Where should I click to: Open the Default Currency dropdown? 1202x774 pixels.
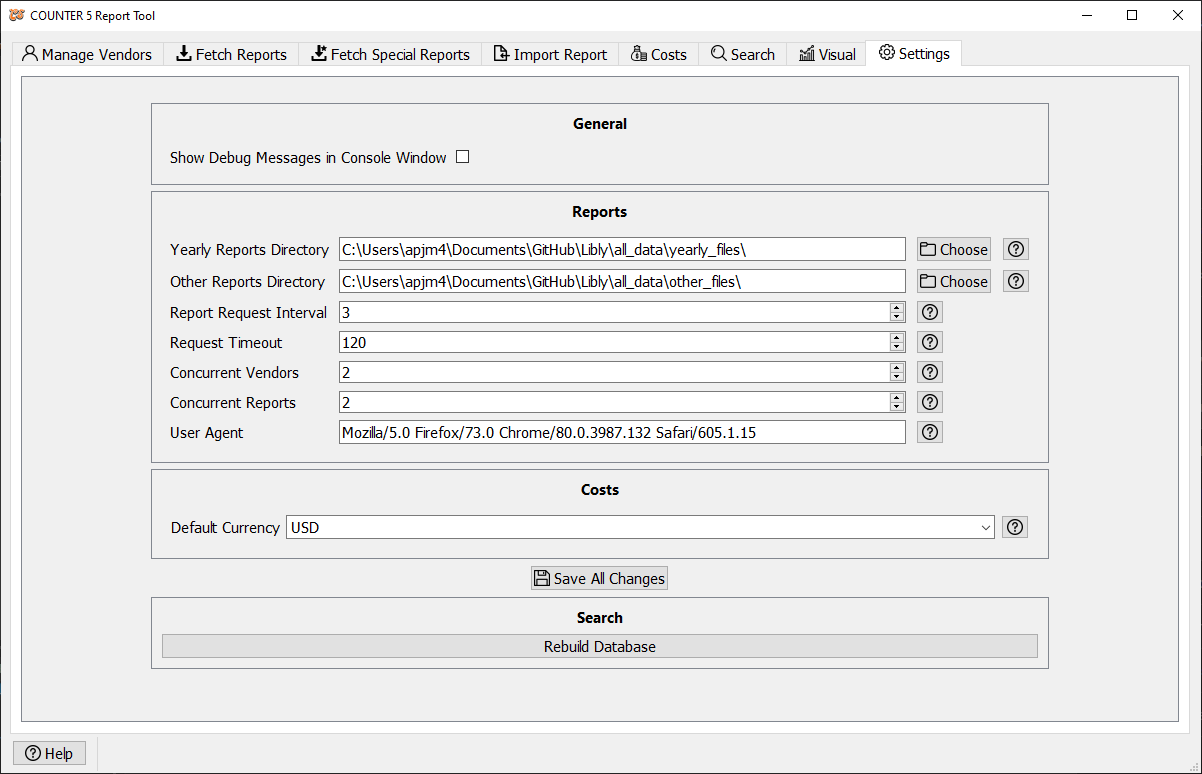click(986, 527)
